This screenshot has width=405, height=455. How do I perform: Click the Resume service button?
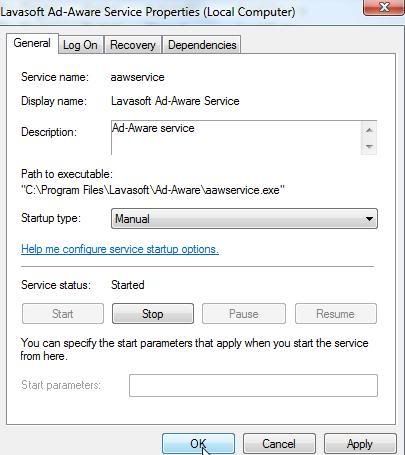pos(335,314)
